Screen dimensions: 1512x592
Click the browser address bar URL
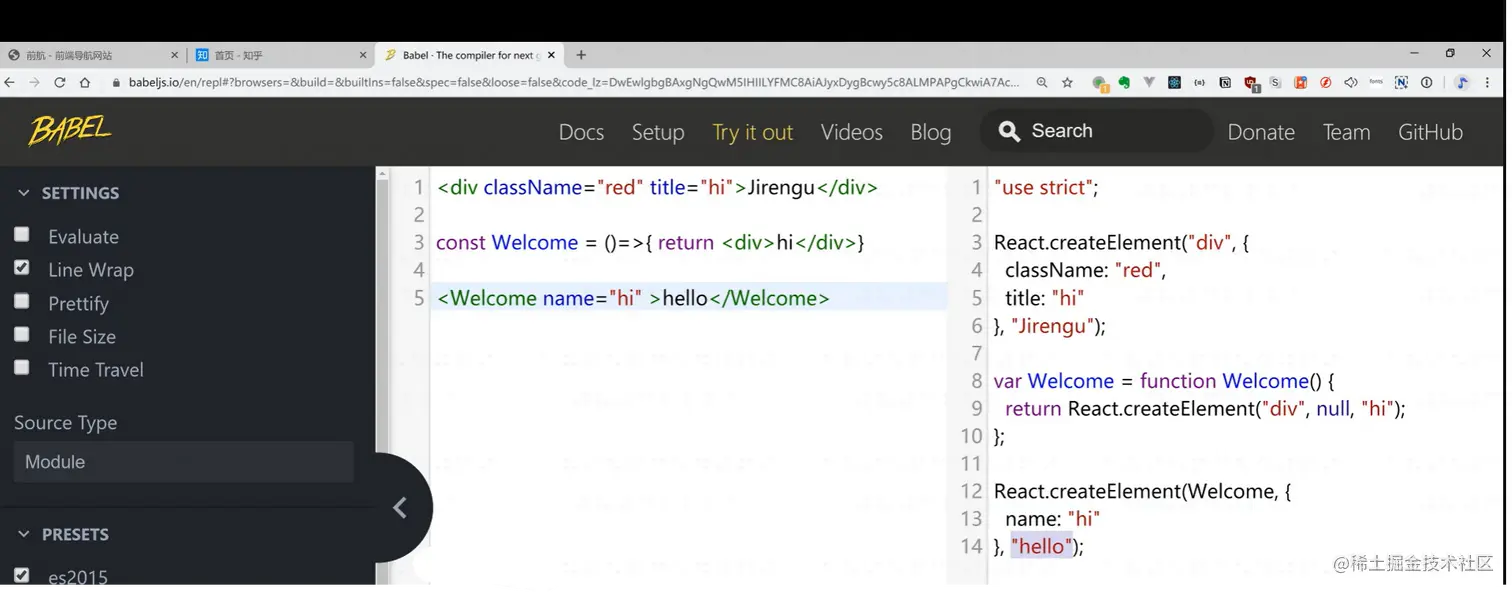click(574, 83)
